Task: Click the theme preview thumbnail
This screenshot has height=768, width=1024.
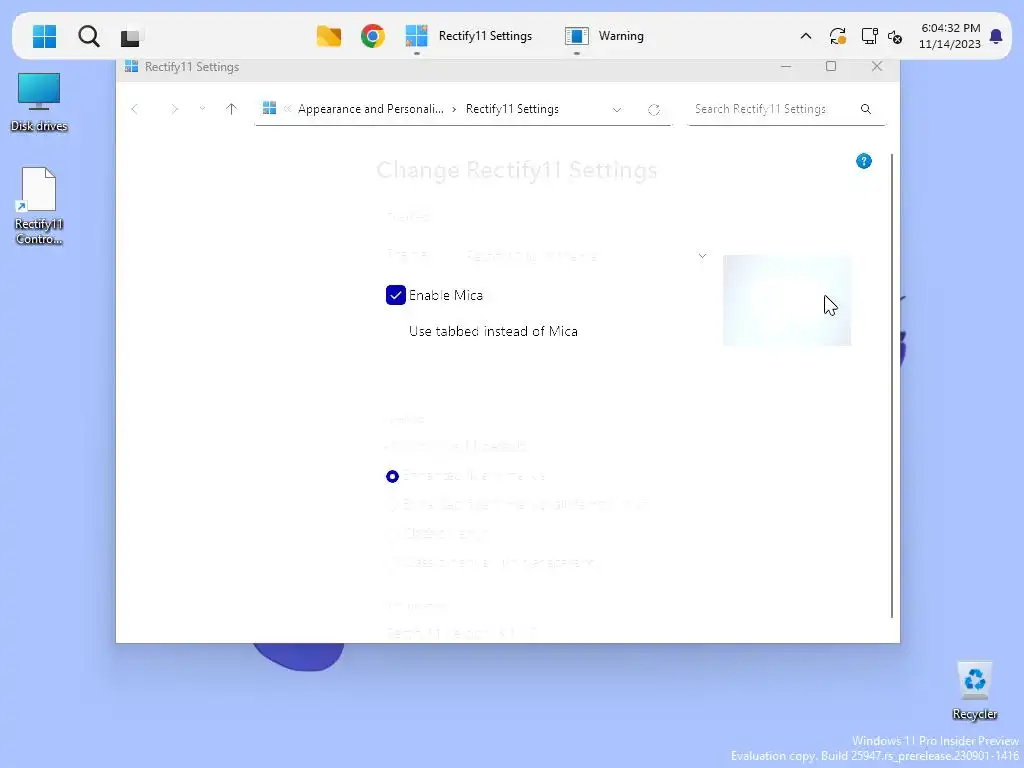Action: [x=786, y=300]
